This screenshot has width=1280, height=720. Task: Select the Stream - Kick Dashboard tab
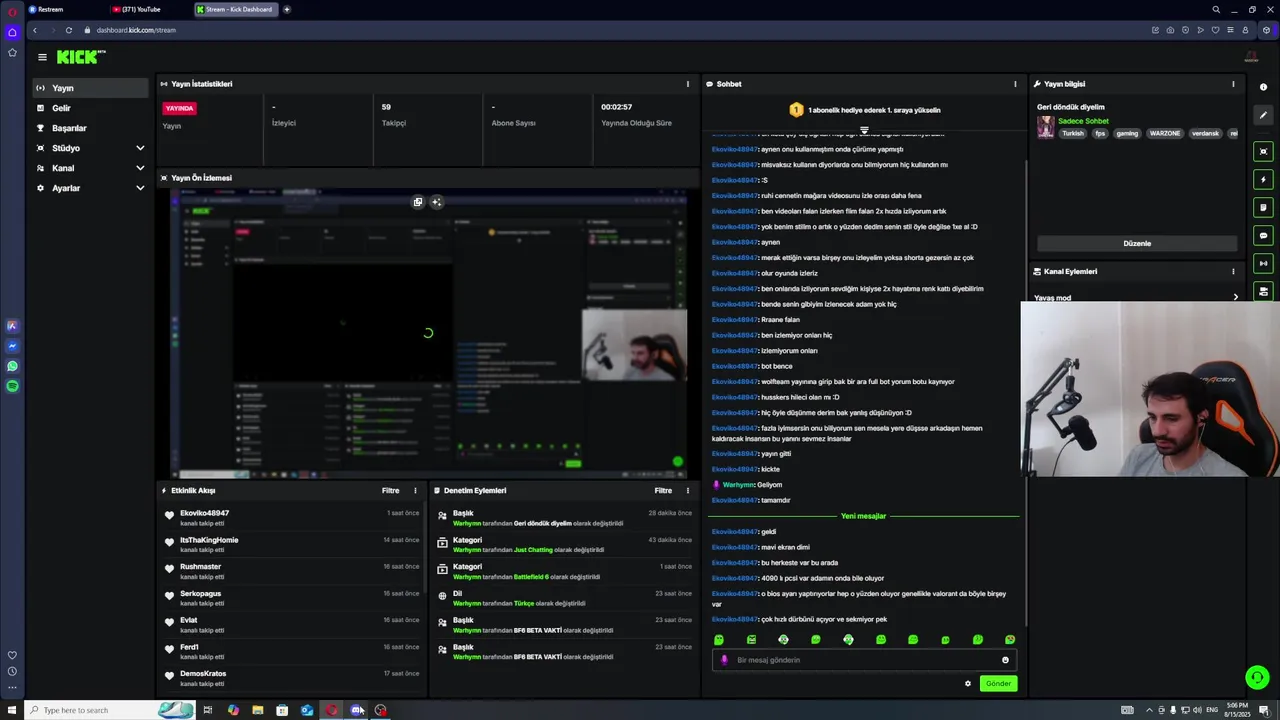coord(236,9)
